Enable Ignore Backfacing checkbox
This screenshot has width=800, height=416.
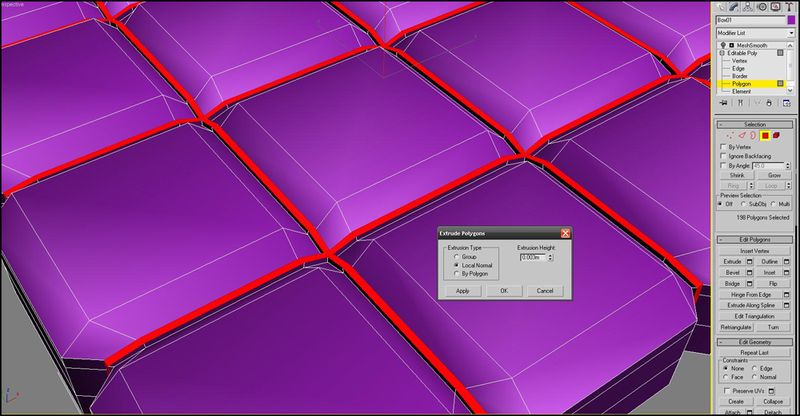723,156
